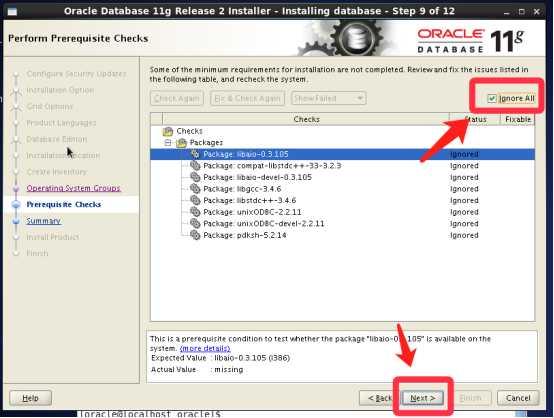Click the gear icon beside unixODBC-devel-2.2.11

195,224
